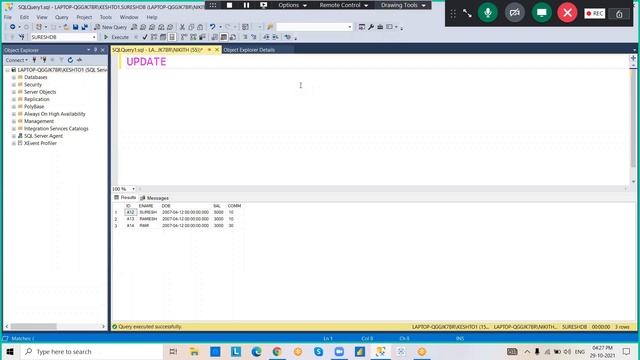Image resolution: width=640 pixels, height=360 pixels.
Task: Click Execute to run the query
Action: tap(116, 37)
